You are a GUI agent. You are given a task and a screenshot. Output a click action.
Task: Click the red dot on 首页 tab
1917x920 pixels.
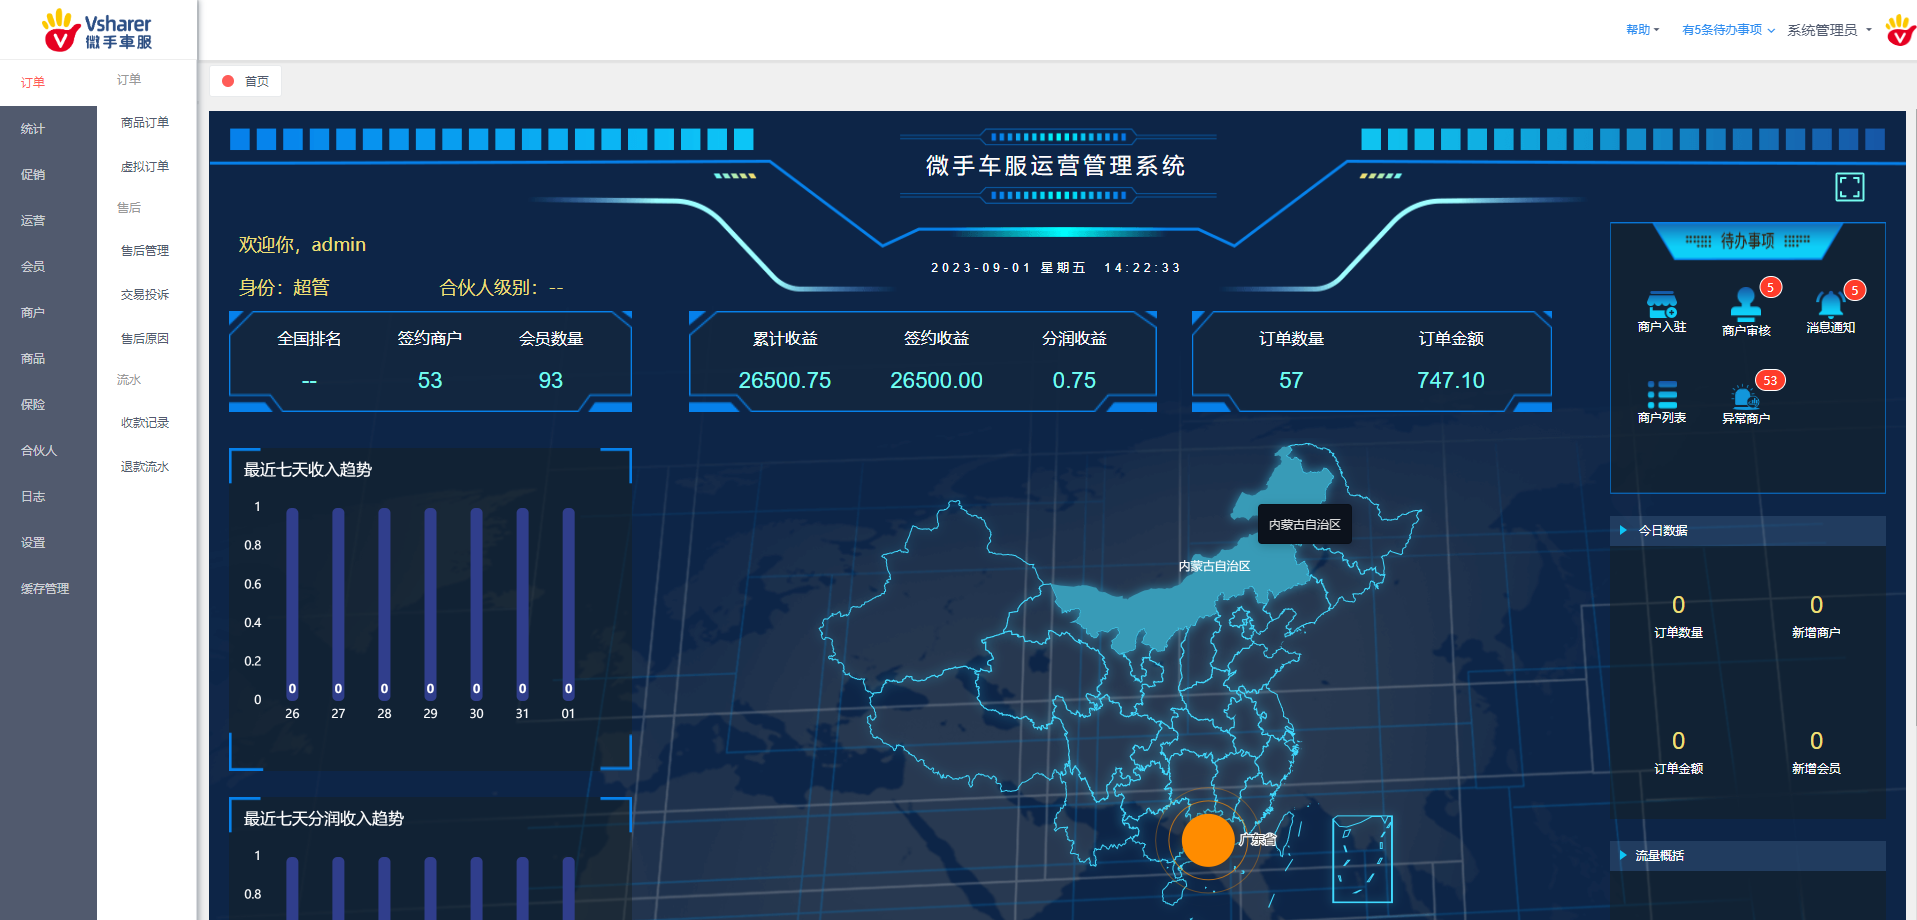click(x=228, y=81)
